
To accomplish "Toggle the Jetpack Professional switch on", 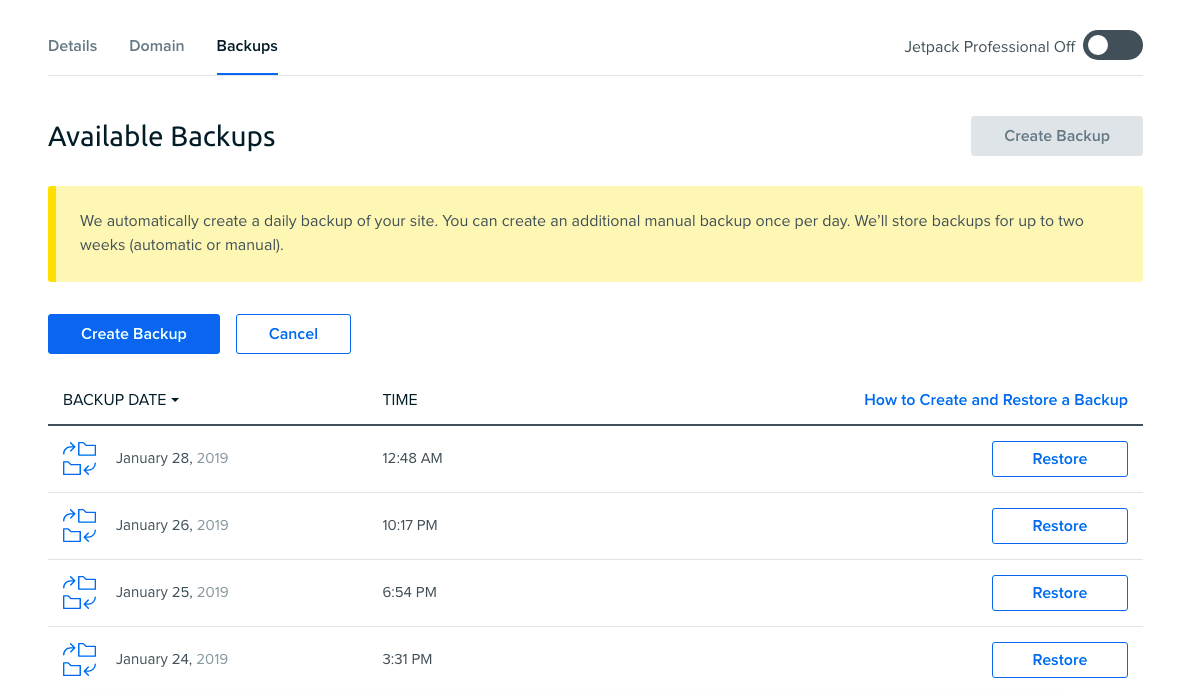I will (x=1112, y=46).
